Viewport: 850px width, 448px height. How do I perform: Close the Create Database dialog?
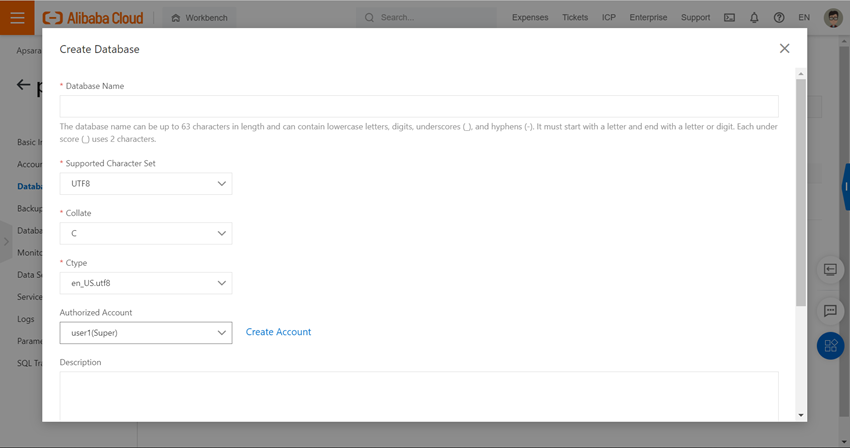click(784, 48)
